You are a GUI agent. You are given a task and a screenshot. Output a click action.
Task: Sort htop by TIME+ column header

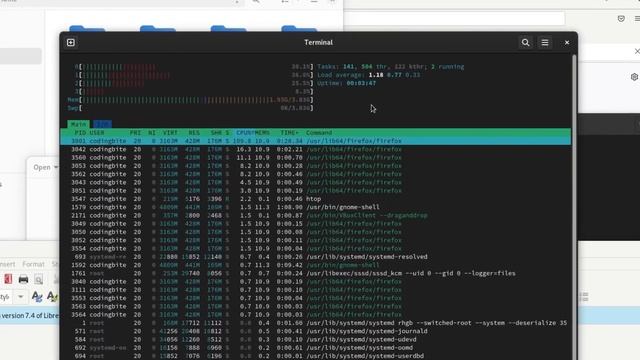289,133
